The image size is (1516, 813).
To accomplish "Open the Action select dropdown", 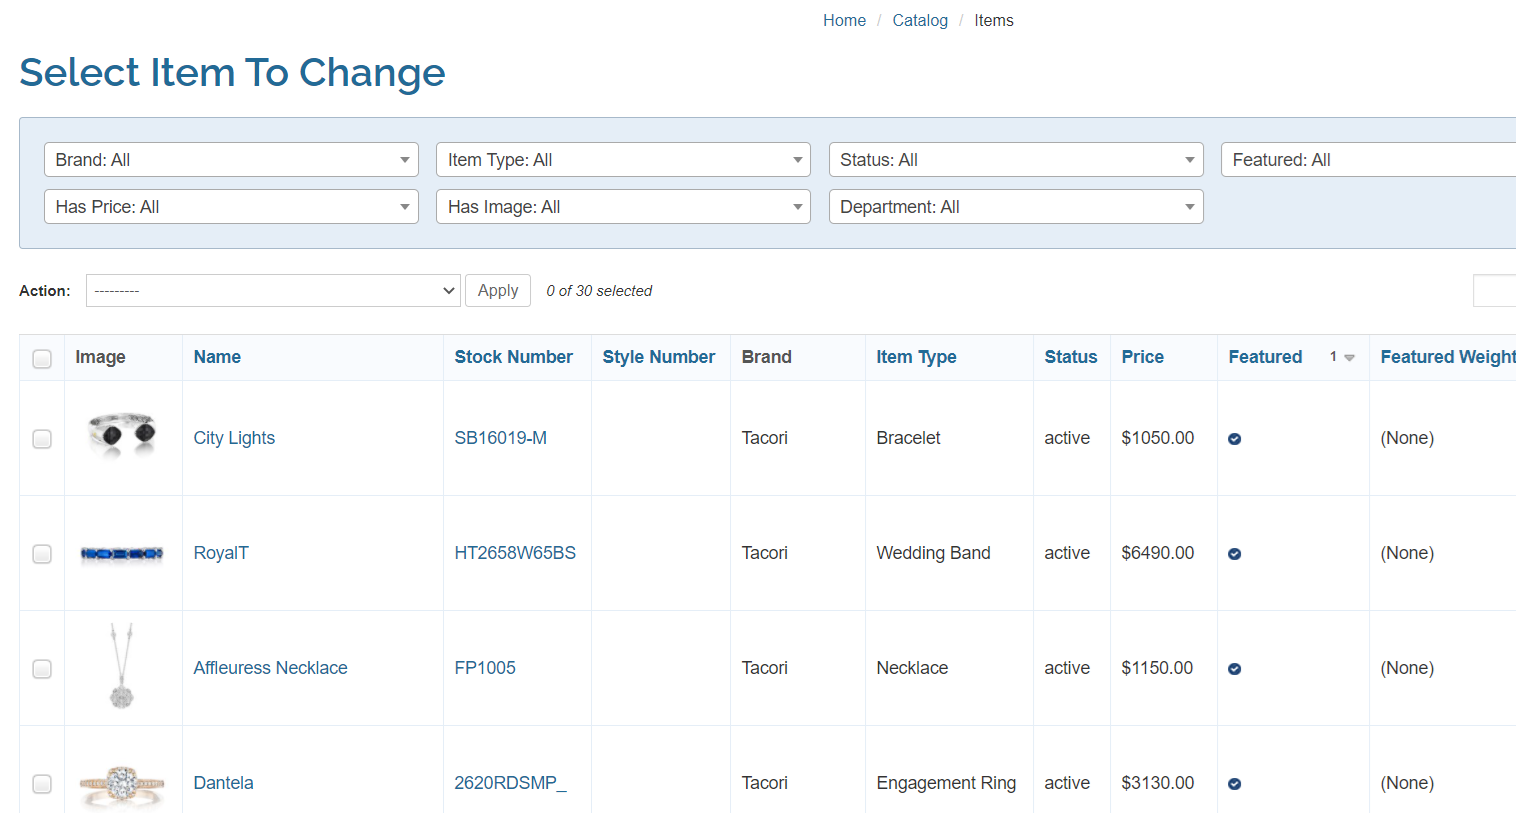I will pos(273,291).
